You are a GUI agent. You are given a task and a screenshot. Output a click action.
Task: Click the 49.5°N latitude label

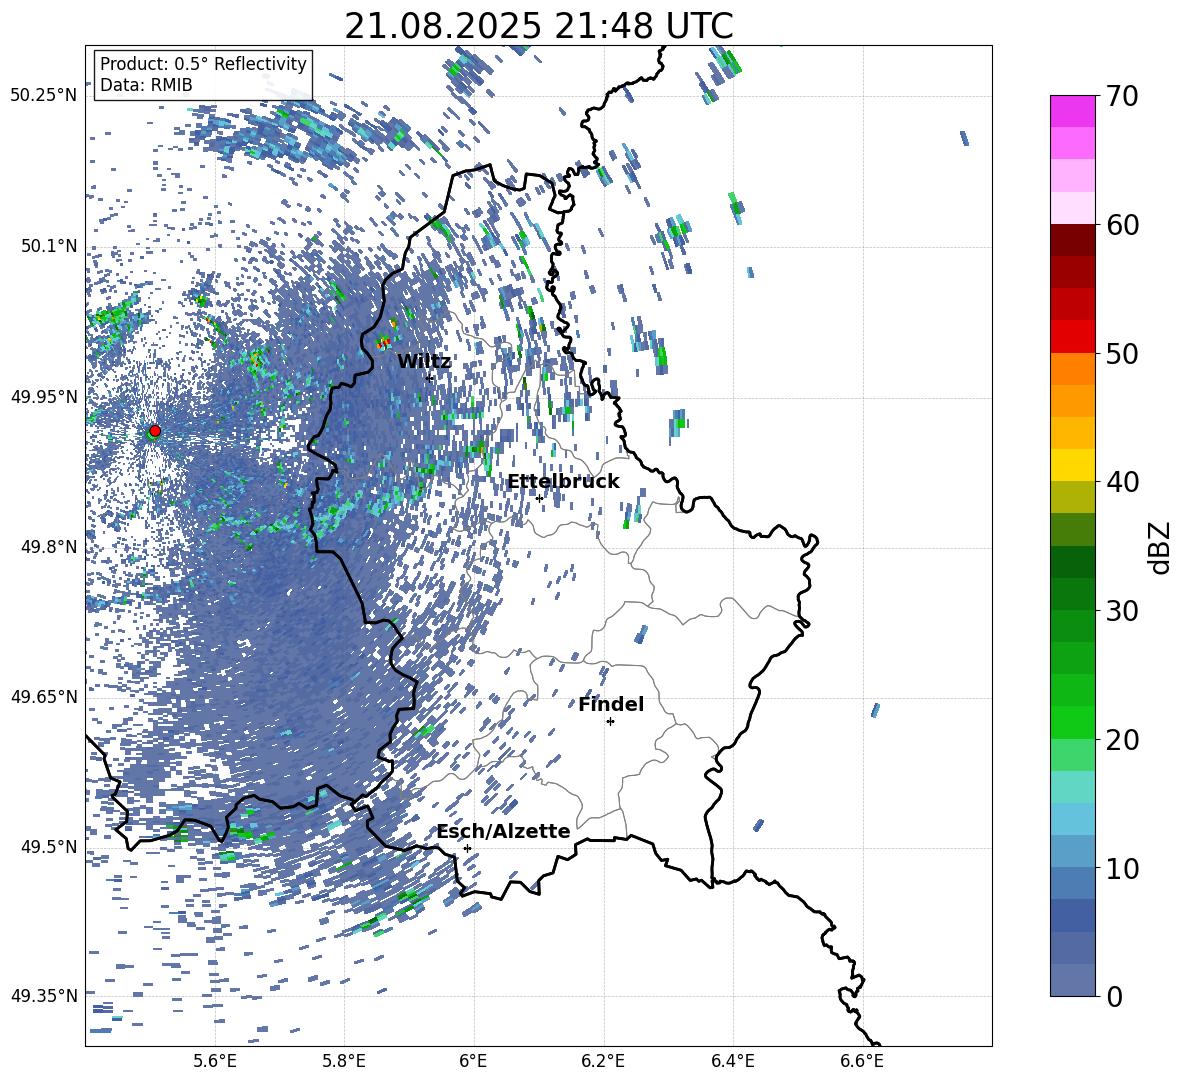coord(49,846)
